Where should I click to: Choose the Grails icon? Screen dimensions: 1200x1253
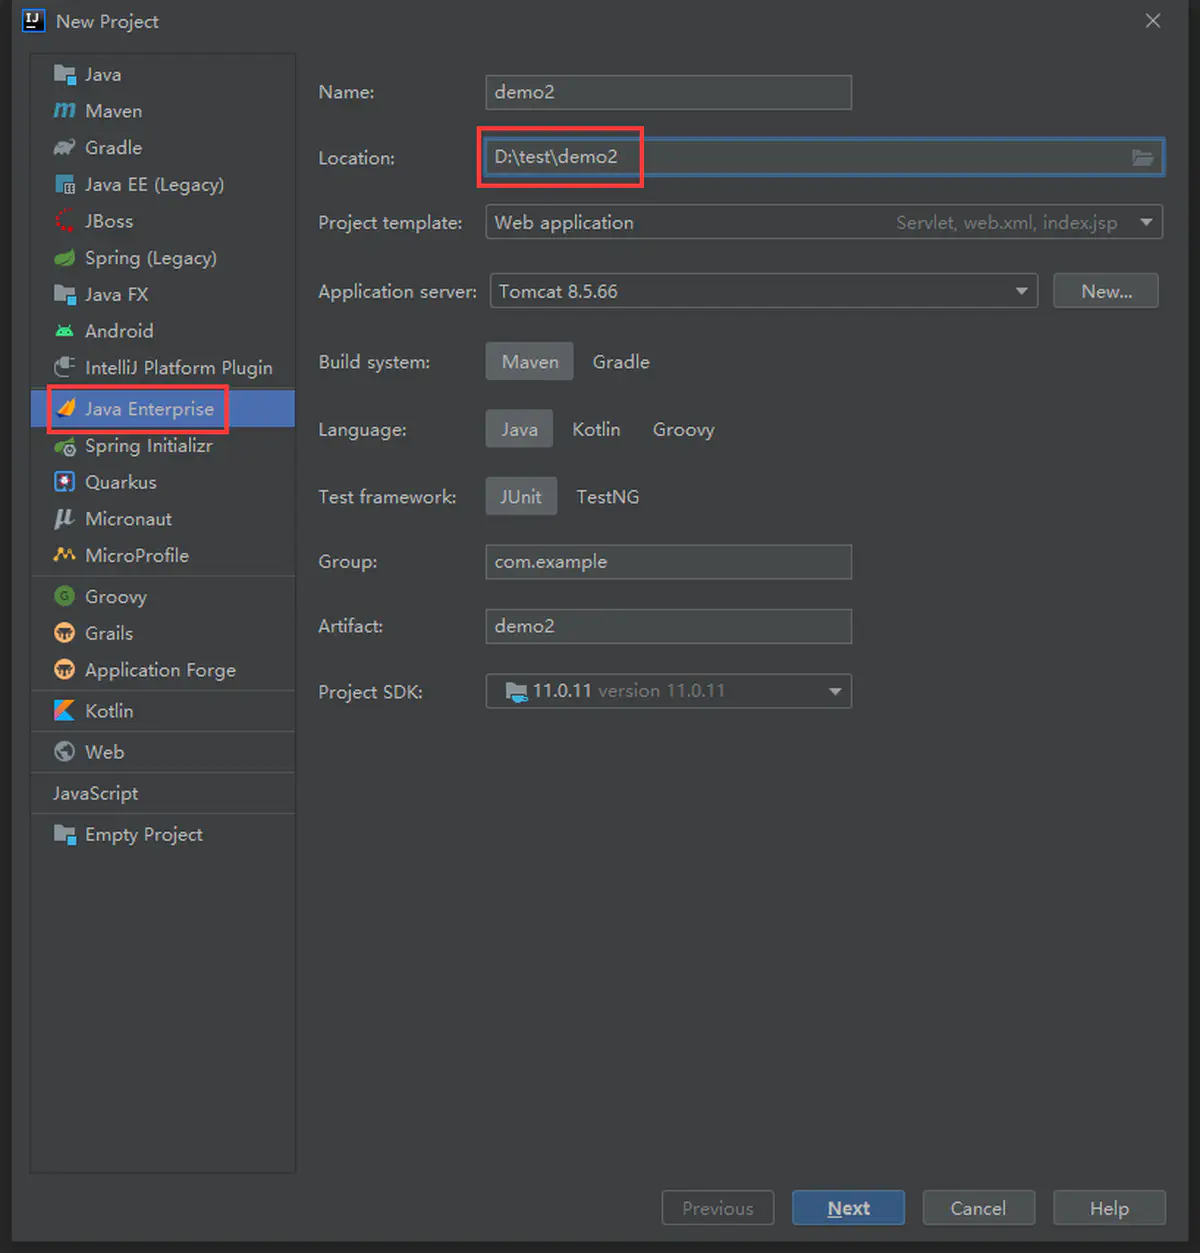(x=65, y=633)
